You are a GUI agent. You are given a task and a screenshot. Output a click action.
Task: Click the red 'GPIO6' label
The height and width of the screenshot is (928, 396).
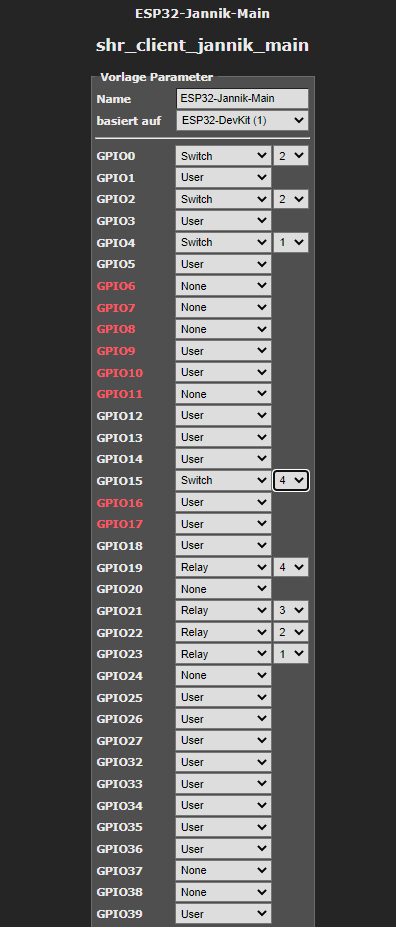[x=116, y=286]
